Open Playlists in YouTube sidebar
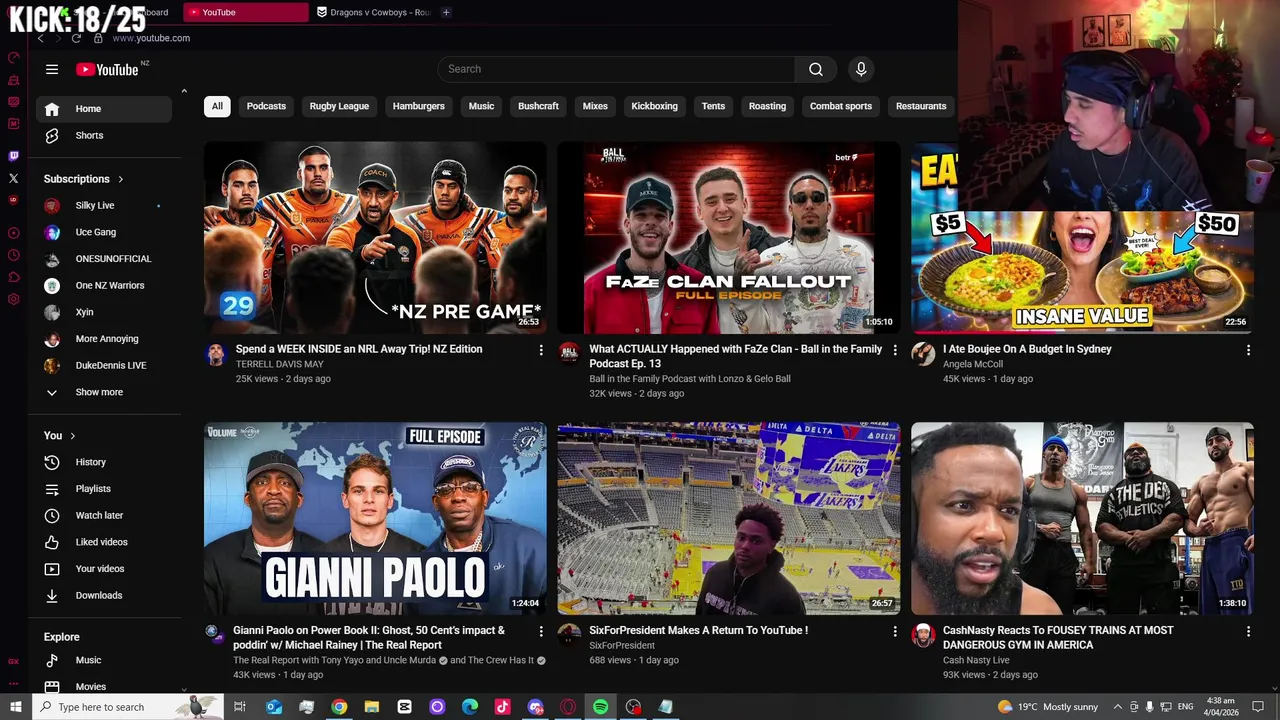This screenshot has height=720, width=1280. click(104, 489)
